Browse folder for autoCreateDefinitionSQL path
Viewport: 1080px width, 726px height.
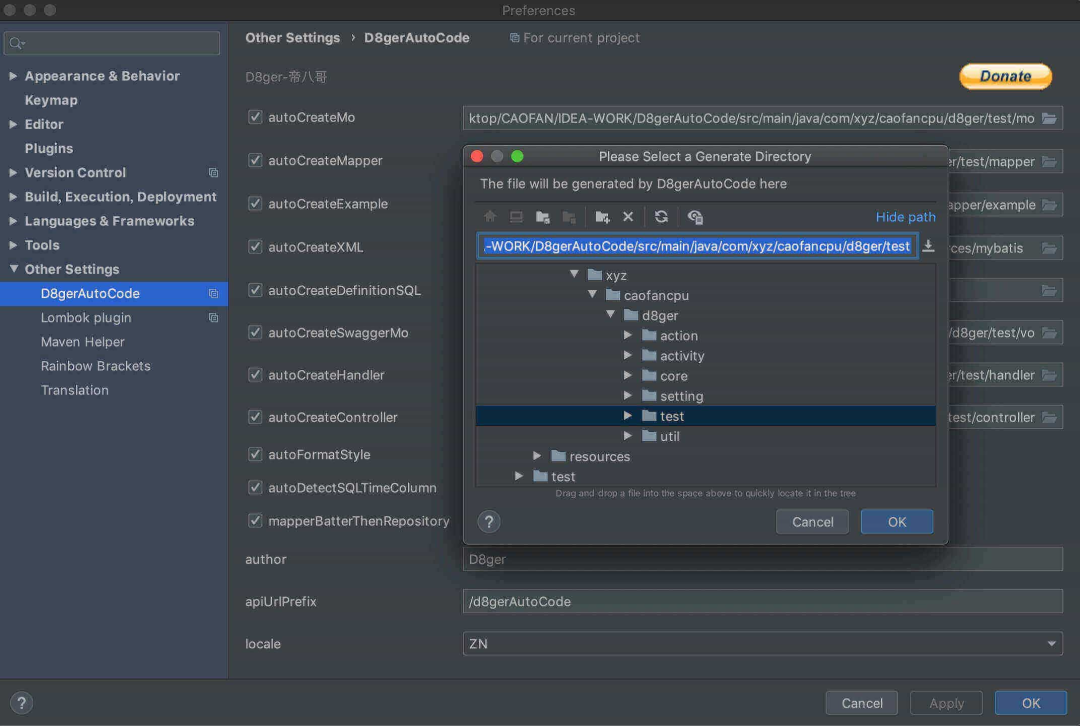[x=1049, y=291]
